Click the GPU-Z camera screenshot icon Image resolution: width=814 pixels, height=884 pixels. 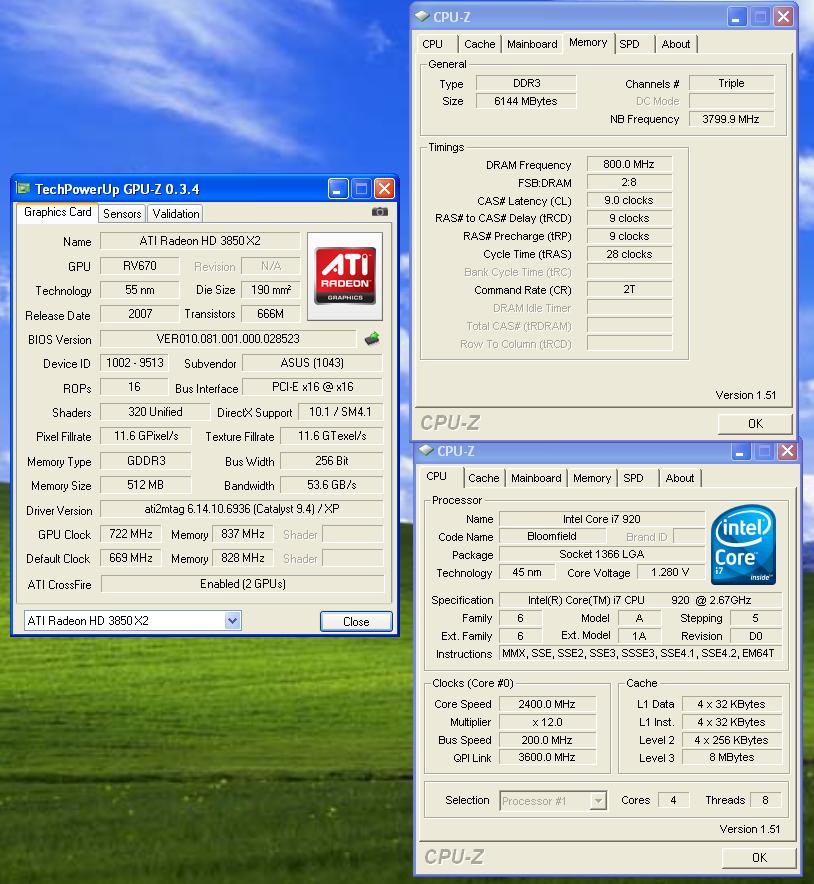[380, 212]
